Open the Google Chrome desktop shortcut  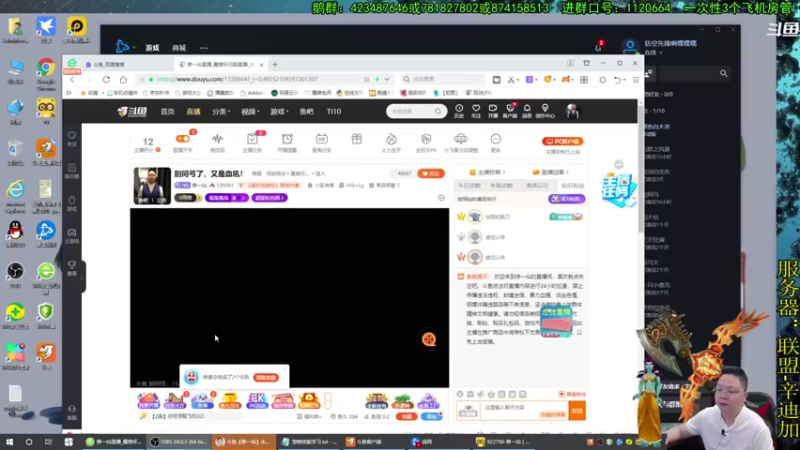point(45,69)
